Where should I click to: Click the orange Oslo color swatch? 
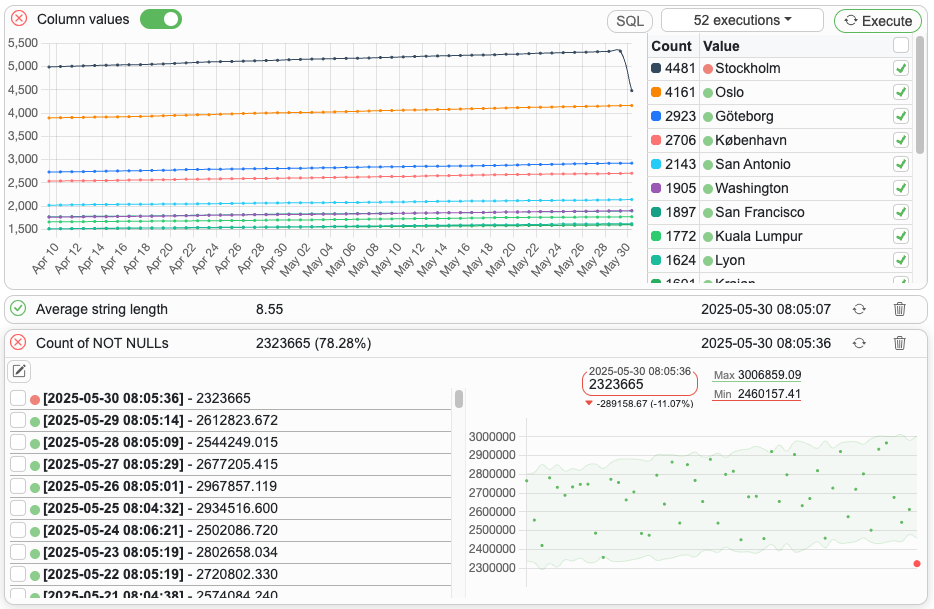pyautogui.click(x=656, y=92)
